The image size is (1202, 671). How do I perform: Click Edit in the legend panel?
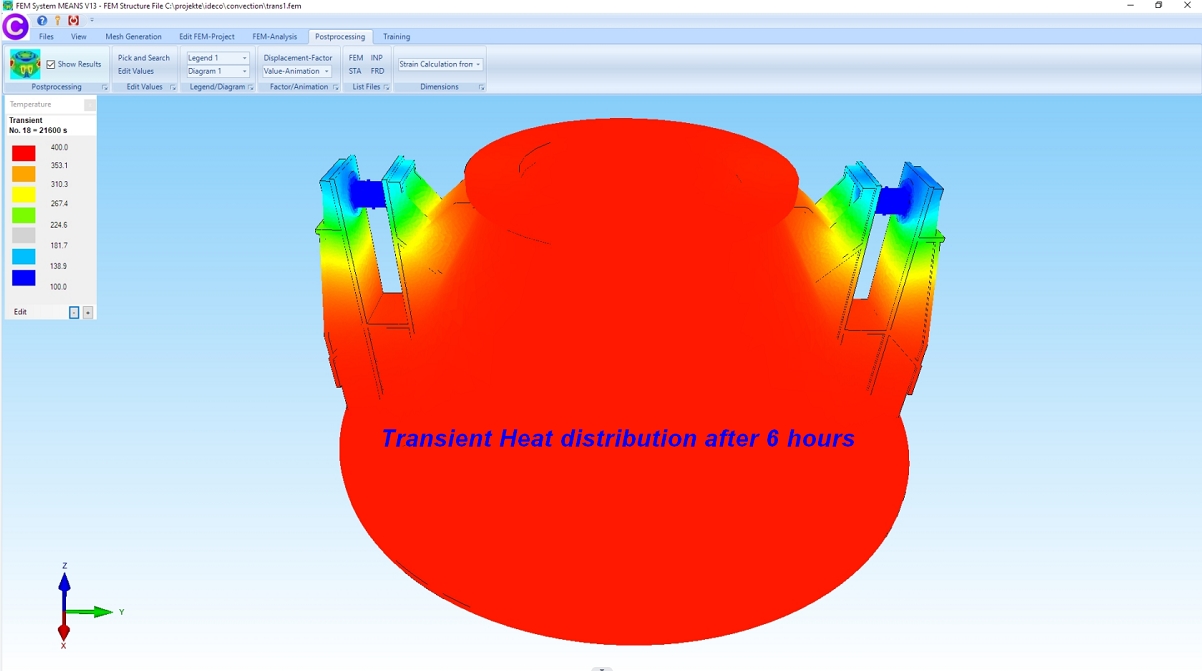20,312
